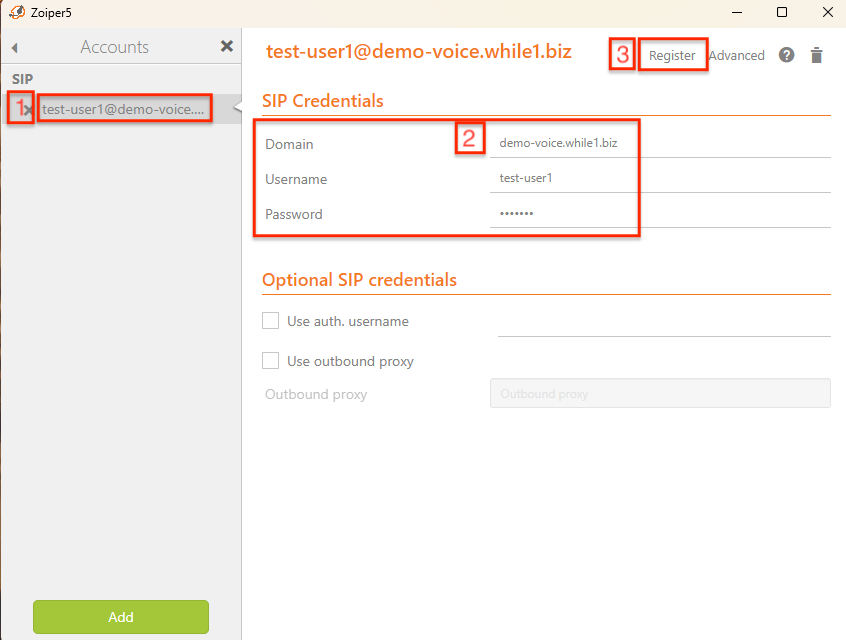The image size is (846, 640).
Task: Click into the Domain field
Action: 660,143
